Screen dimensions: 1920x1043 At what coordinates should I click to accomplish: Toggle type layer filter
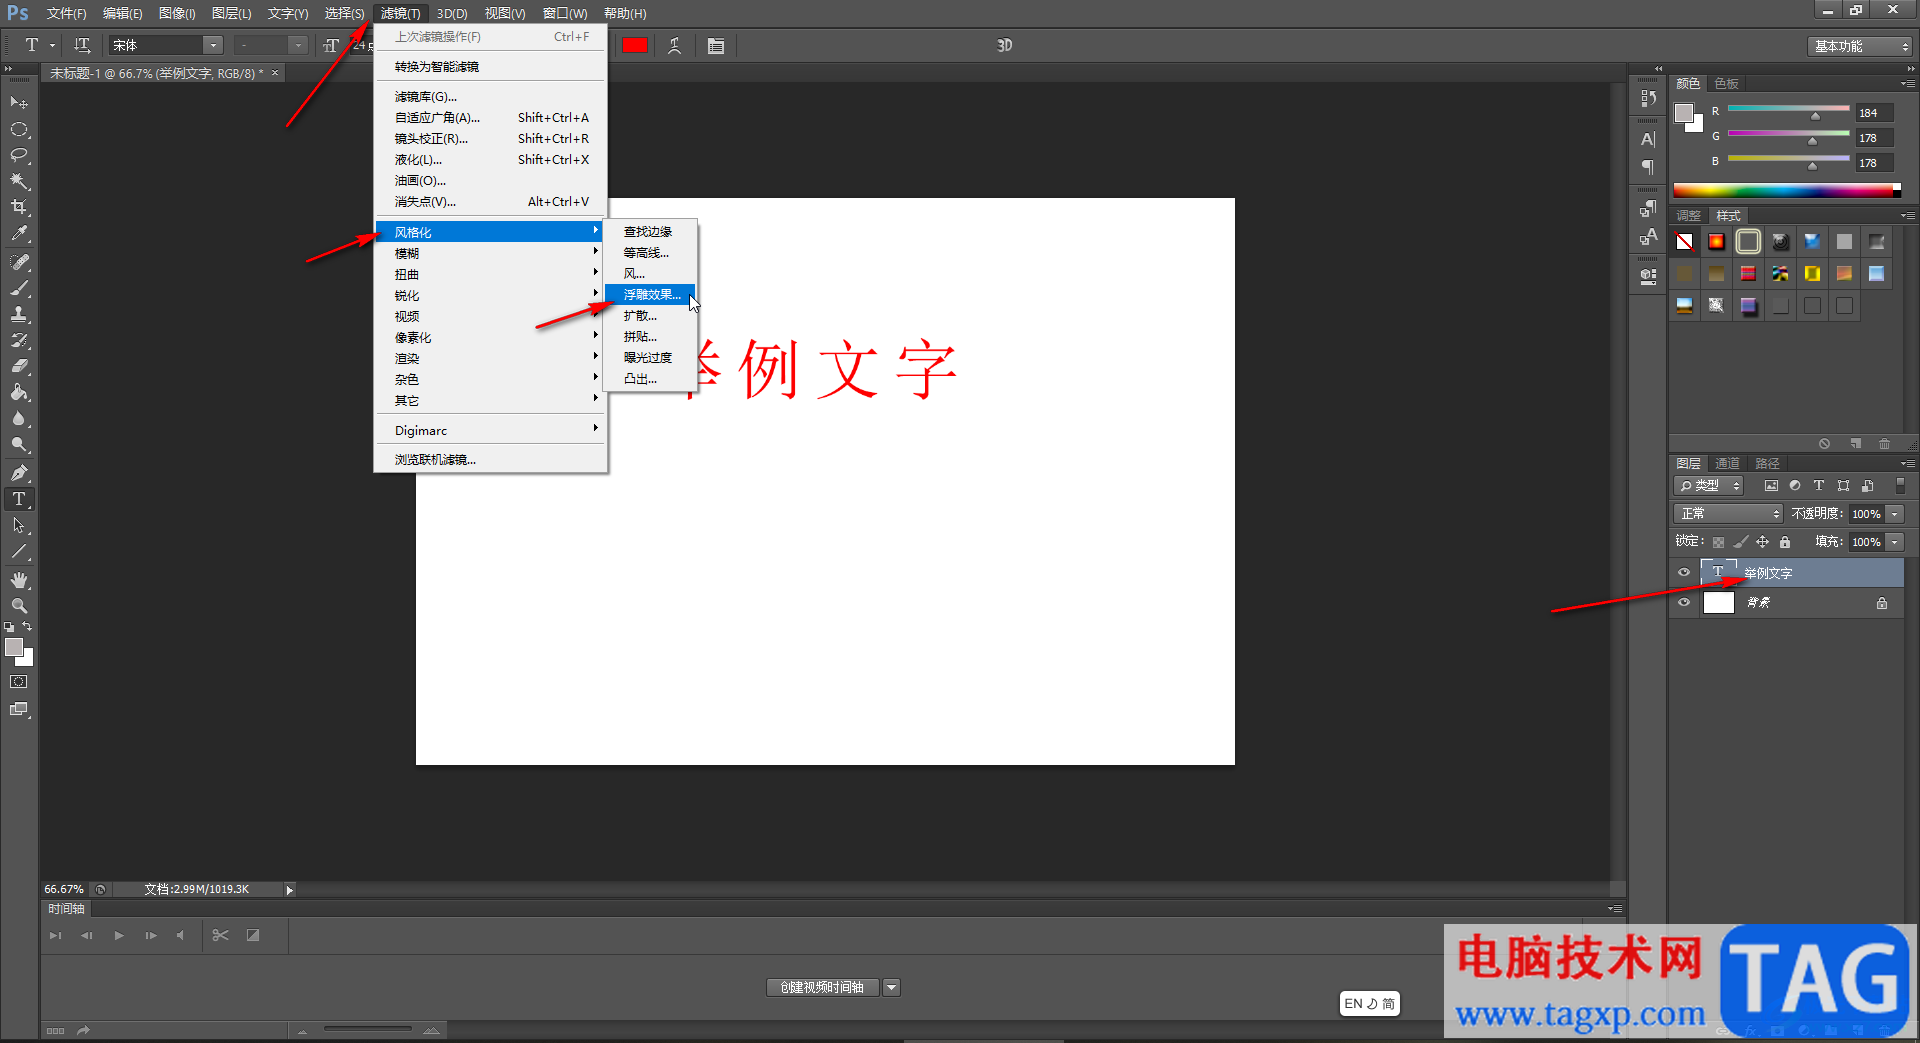[1819, 486]
